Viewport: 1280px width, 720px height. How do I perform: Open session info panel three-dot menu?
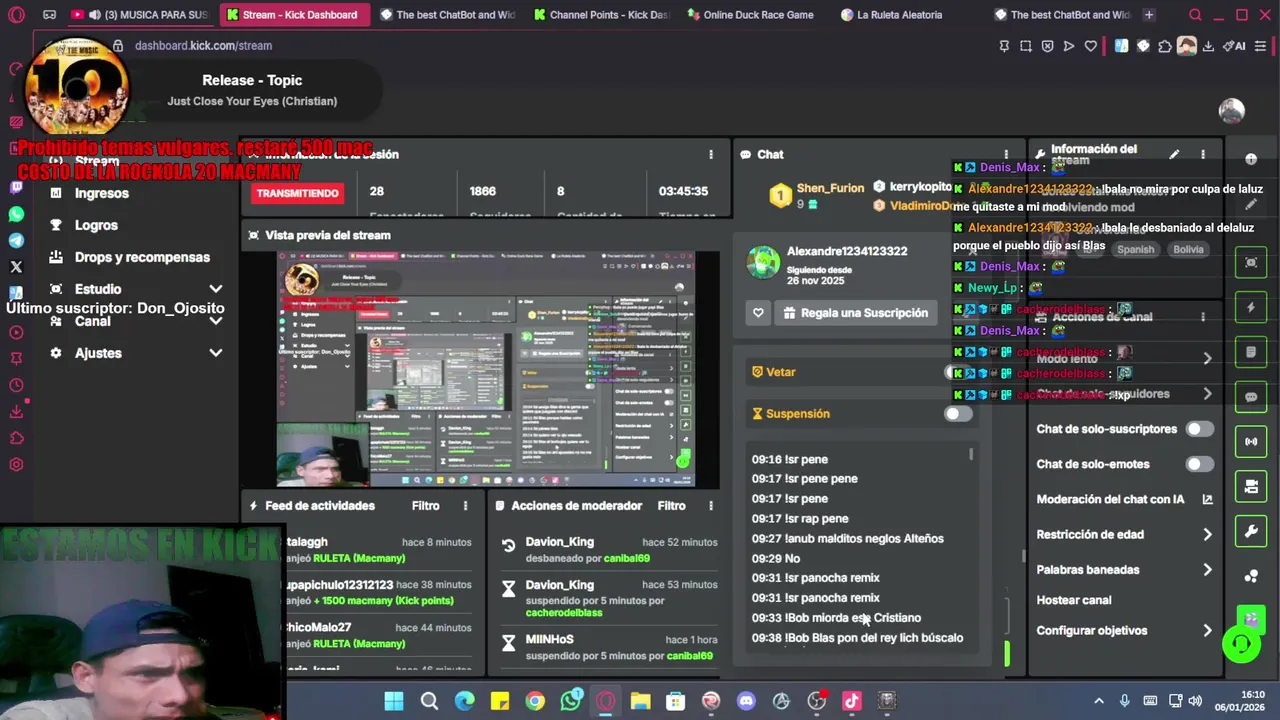click(711, 154)
